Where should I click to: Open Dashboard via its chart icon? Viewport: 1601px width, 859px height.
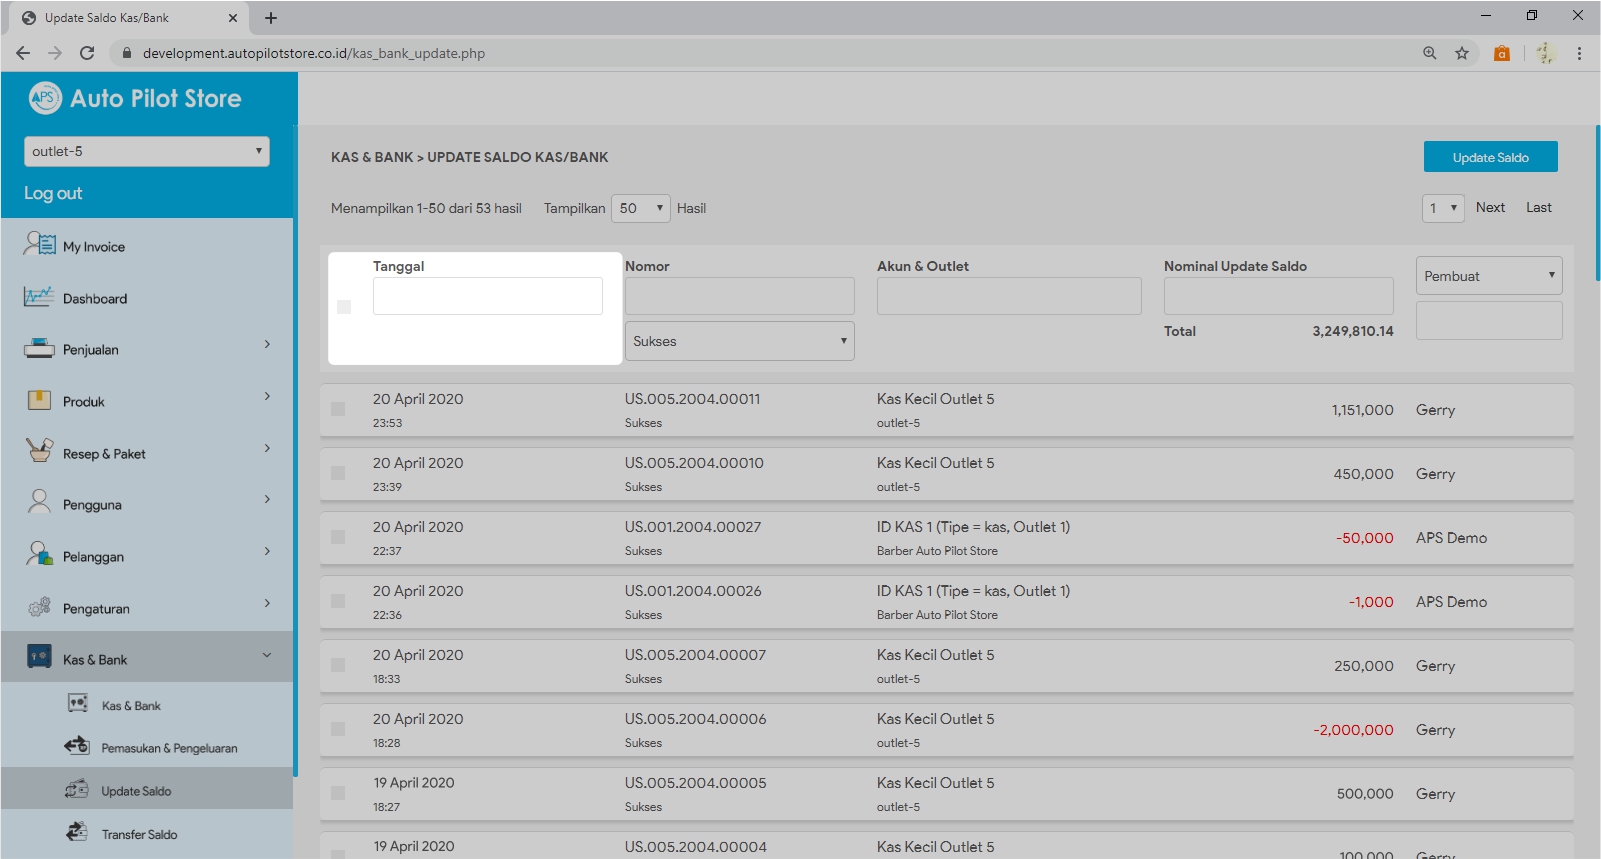[x=39, y=297]
